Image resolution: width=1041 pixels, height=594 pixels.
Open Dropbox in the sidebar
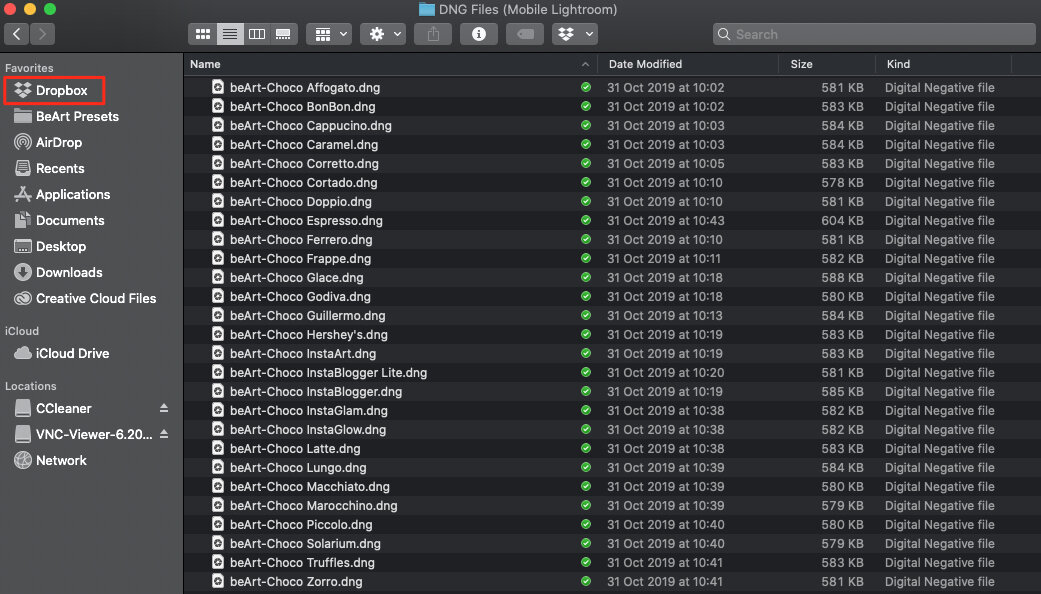pos(54,90)
